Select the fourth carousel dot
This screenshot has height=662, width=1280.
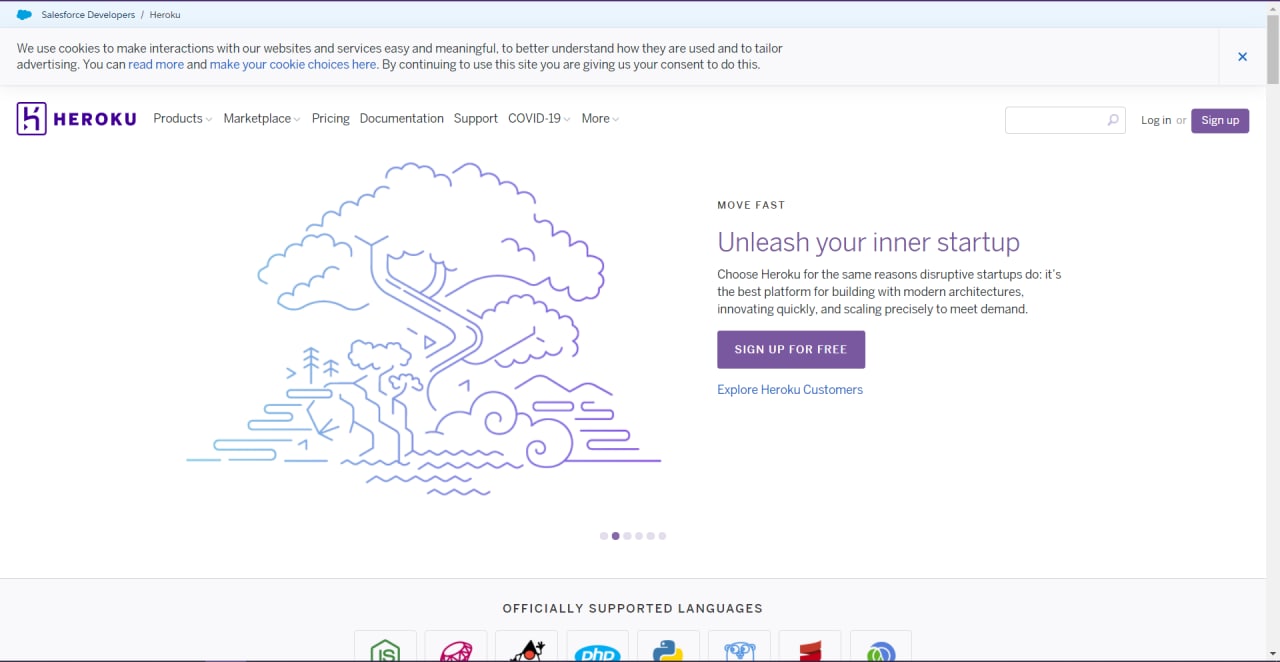tap(639, 536)
